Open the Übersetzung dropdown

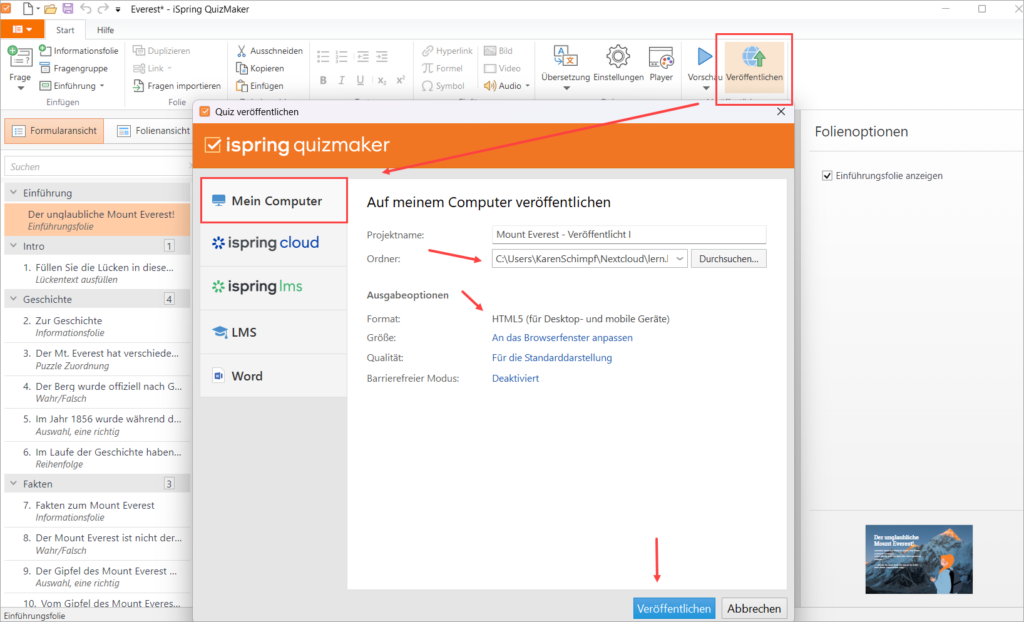566,88
